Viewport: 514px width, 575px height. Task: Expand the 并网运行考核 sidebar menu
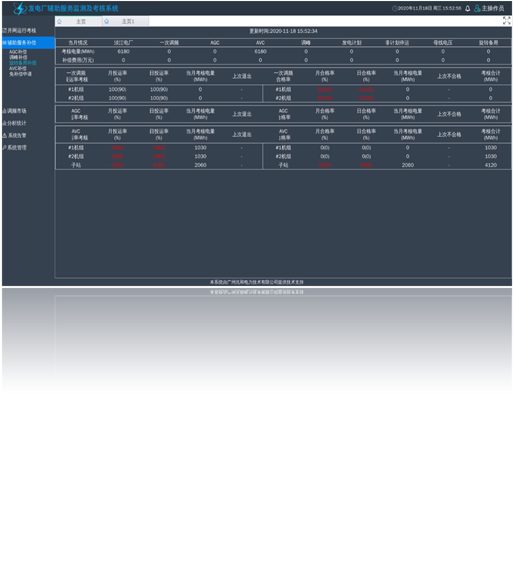click(x=19, y=30)
